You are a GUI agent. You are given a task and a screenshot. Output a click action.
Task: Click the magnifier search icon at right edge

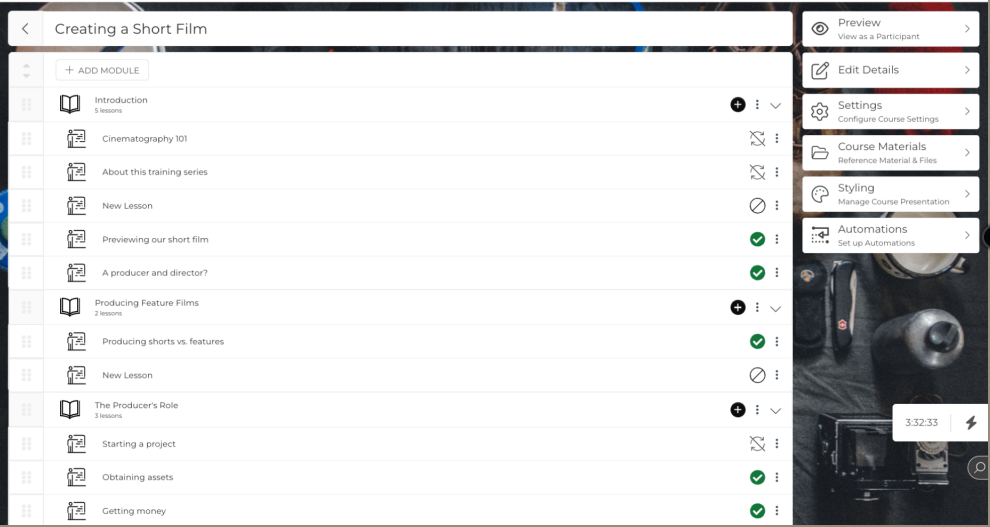point(979,467)
